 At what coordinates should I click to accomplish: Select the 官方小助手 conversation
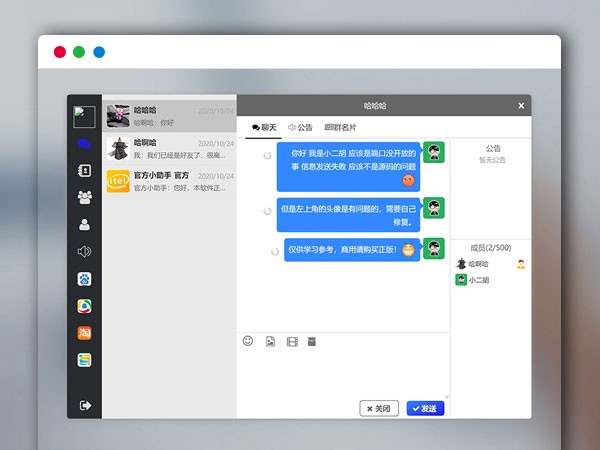[x=169, y=181]
